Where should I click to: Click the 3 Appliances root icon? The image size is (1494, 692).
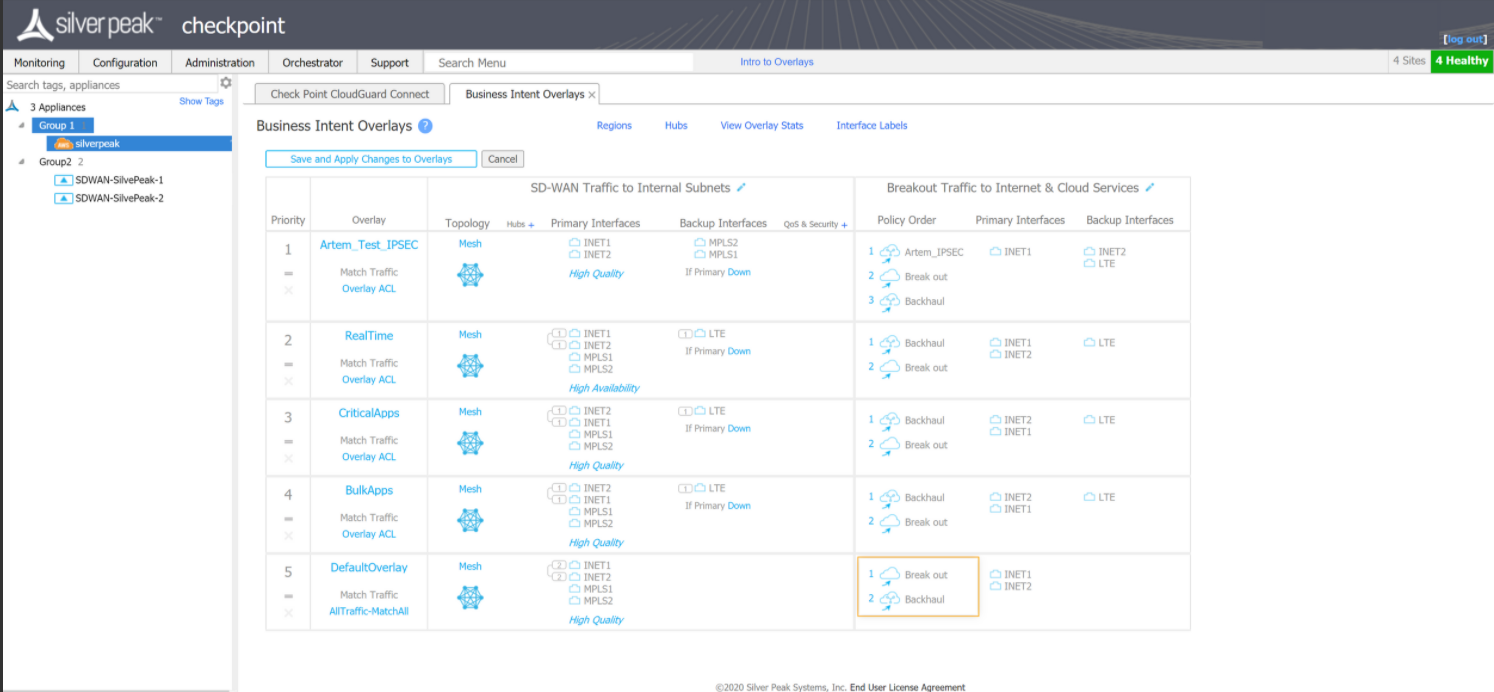coord(12,106)
